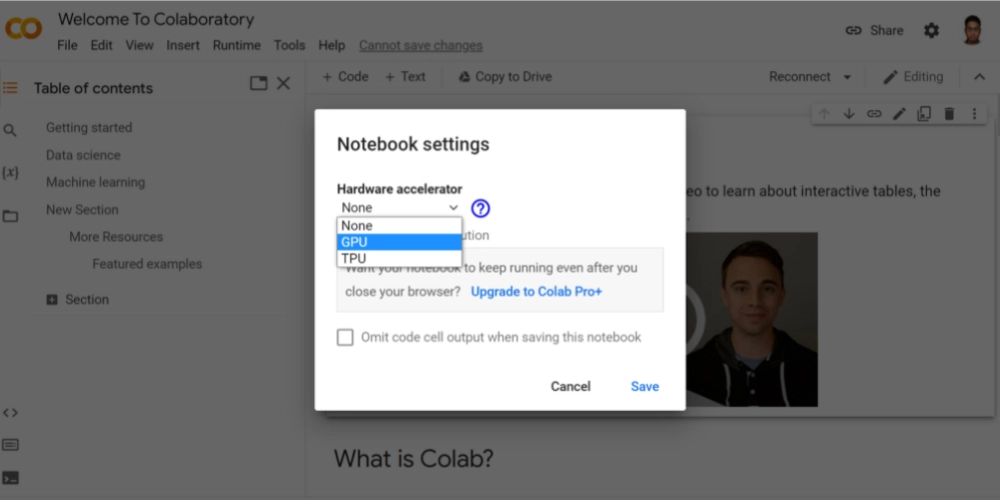This screenshot has width=1000, height=500.
Task: Select GPU from the accelerator list
Action: pos(399,242)
